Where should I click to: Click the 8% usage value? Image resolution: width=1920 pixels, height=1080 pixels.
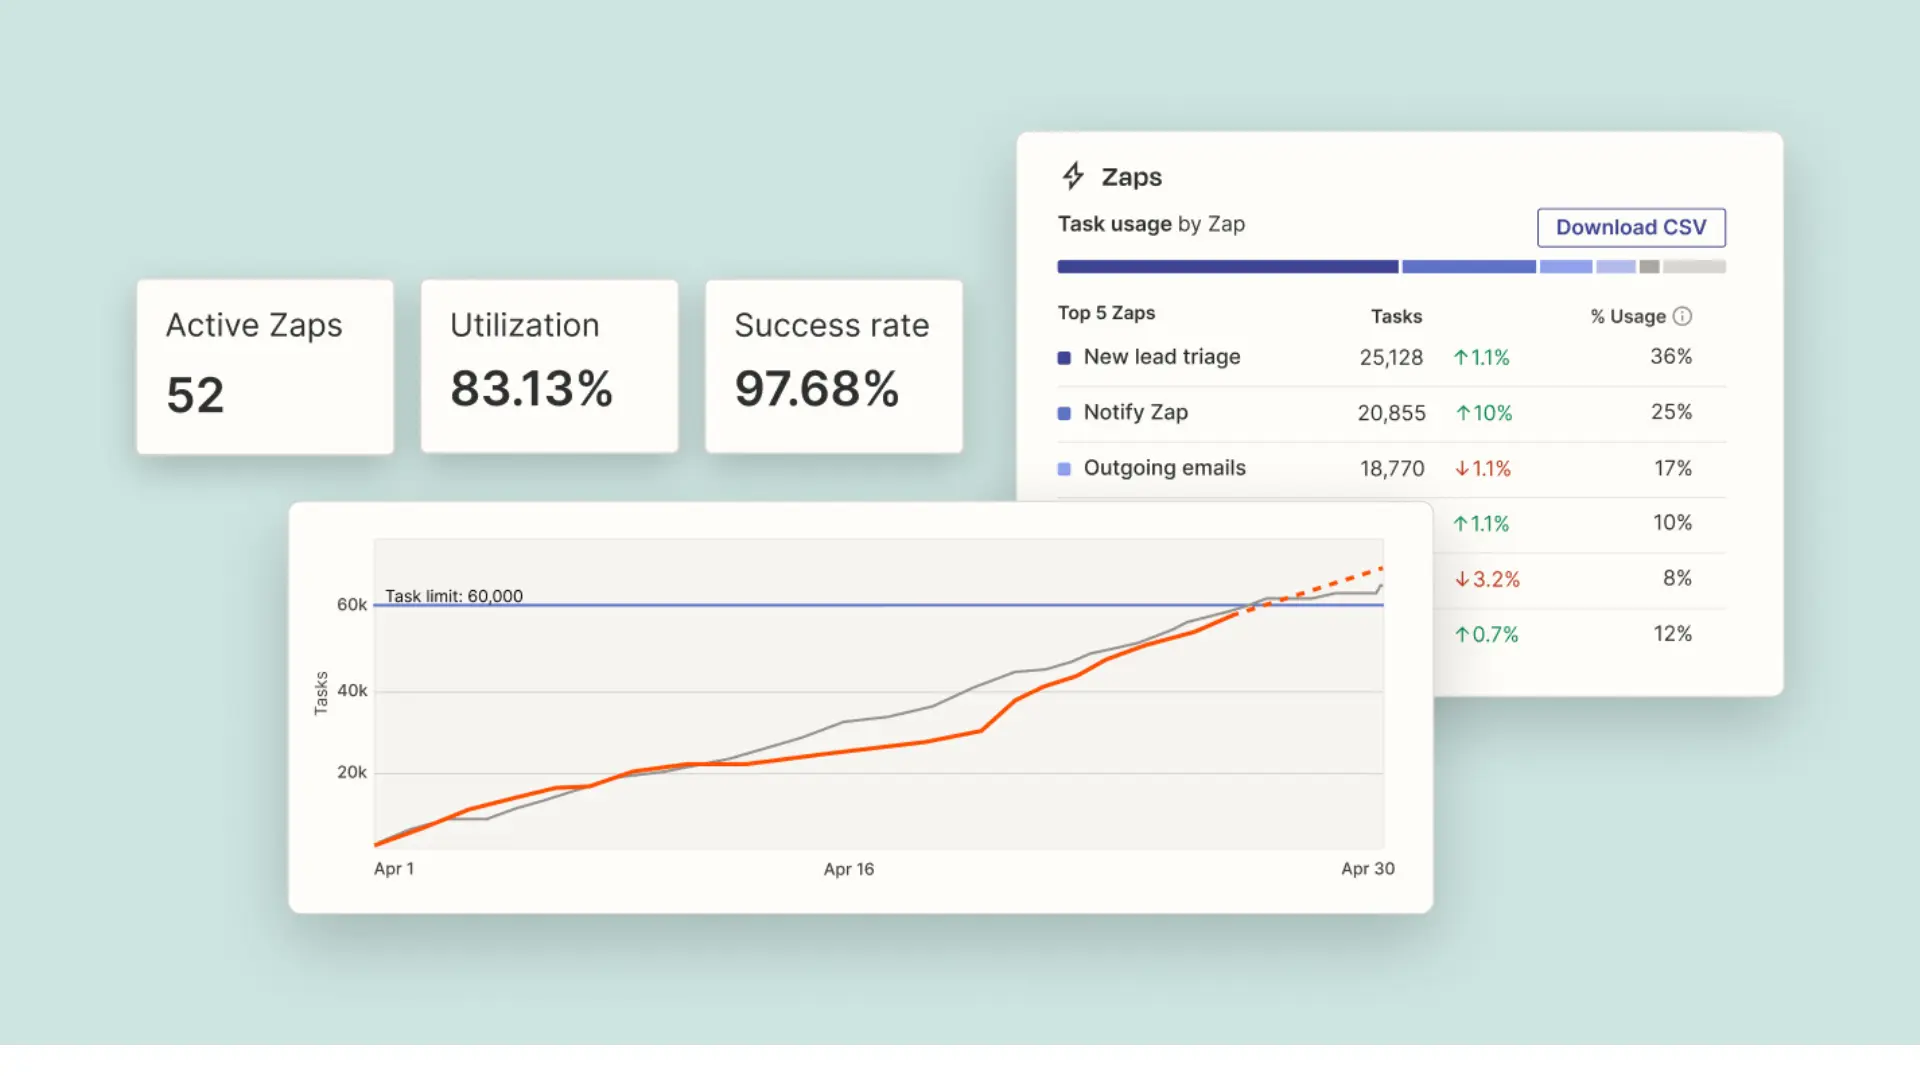click(1677, 578)
